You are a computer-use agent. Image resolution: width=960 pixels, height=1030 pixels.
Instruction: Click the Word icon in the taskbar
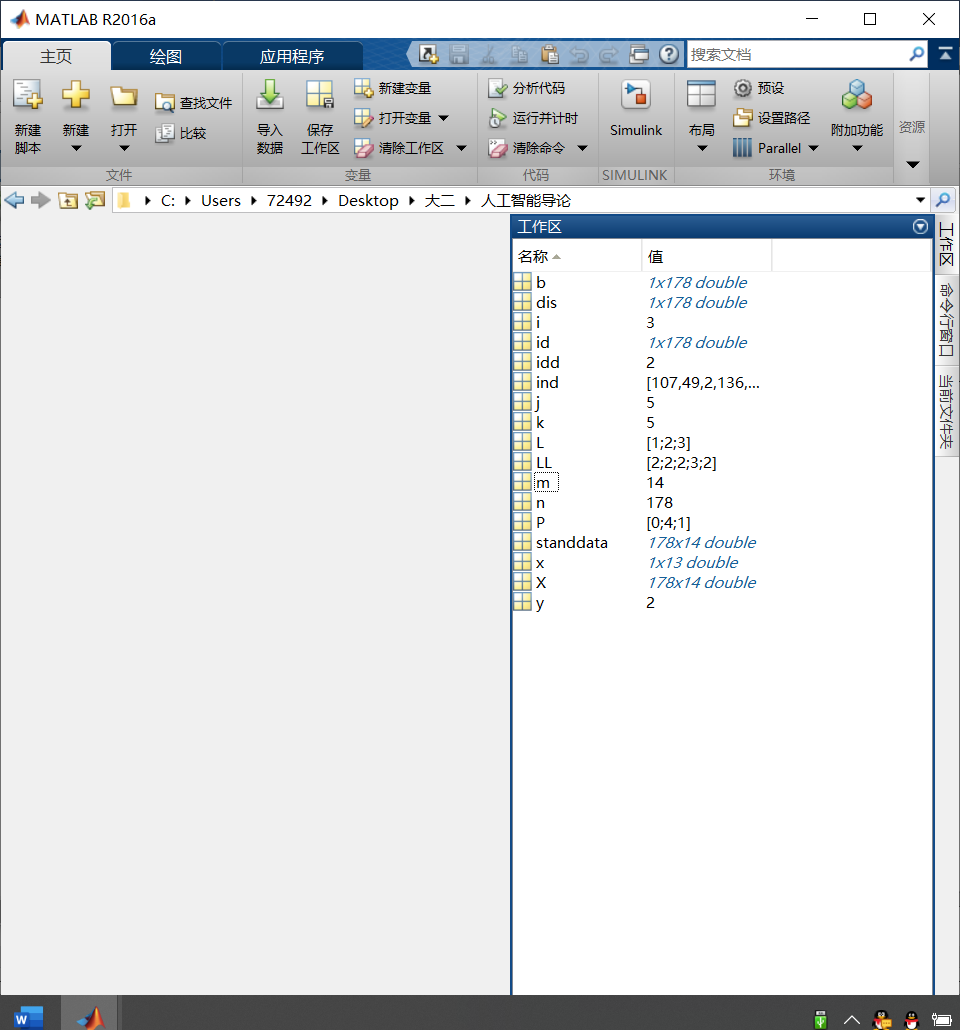tap(29, 1016)
